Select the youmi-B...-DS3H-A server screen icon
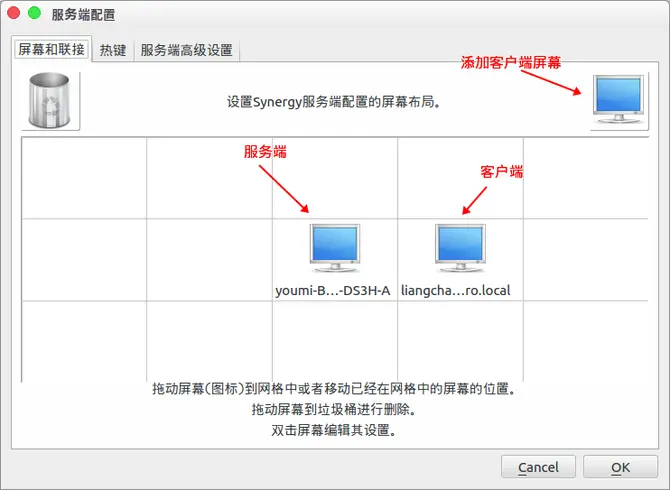Viewport: 670px width, 490px height. click(x=335, y=248)
